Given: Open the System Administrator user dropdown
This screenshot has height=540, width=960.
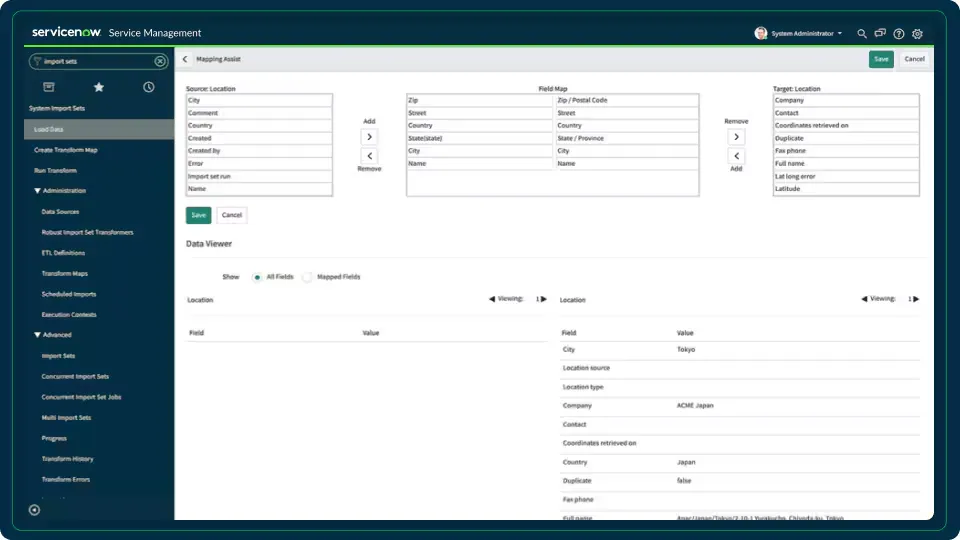Looking at the screenshot, I should tap(806, 34).
